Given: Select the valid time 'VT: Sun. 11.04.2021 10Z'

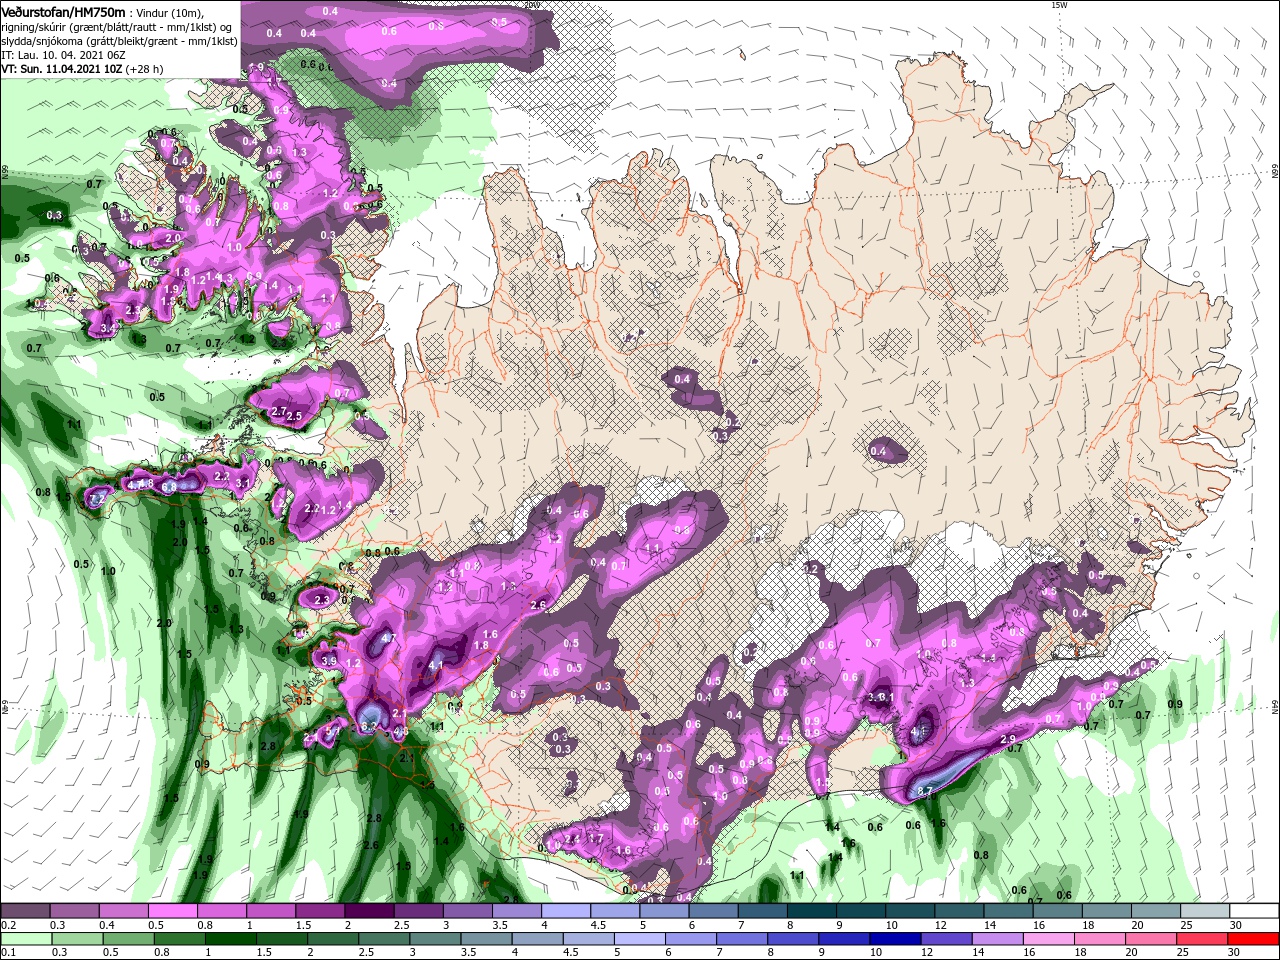Looking at the screenshot, I should [61, 69].
